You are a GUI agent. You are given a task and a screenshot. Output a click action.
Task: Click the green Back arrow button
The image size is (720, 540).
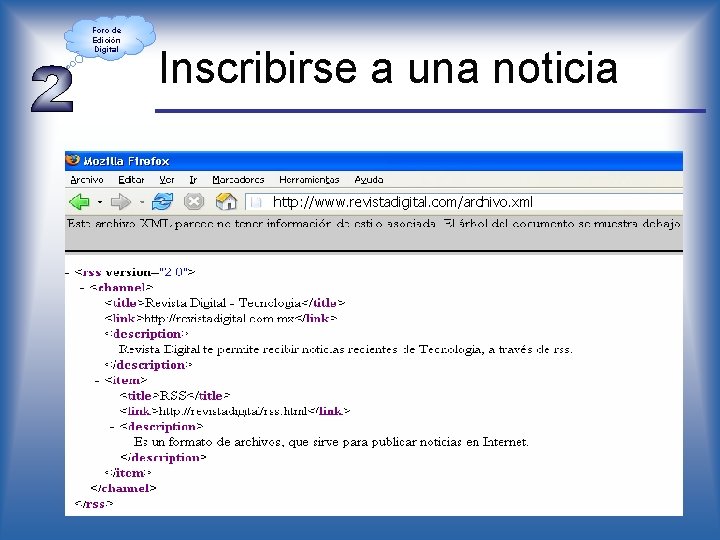(79, 202)
